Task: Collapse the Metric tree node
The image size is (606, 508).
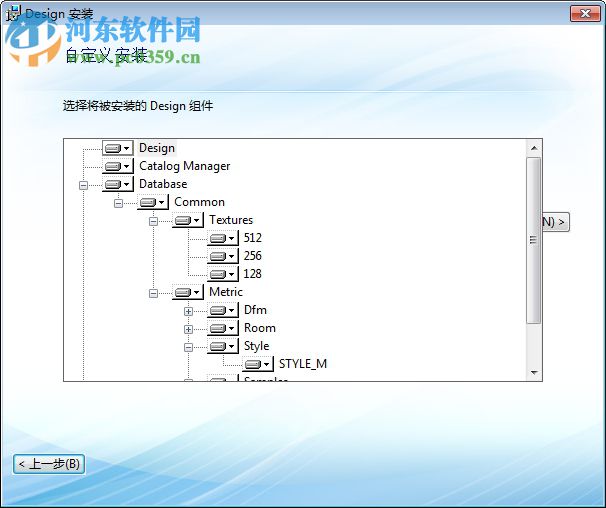Action: pos(153,293)
